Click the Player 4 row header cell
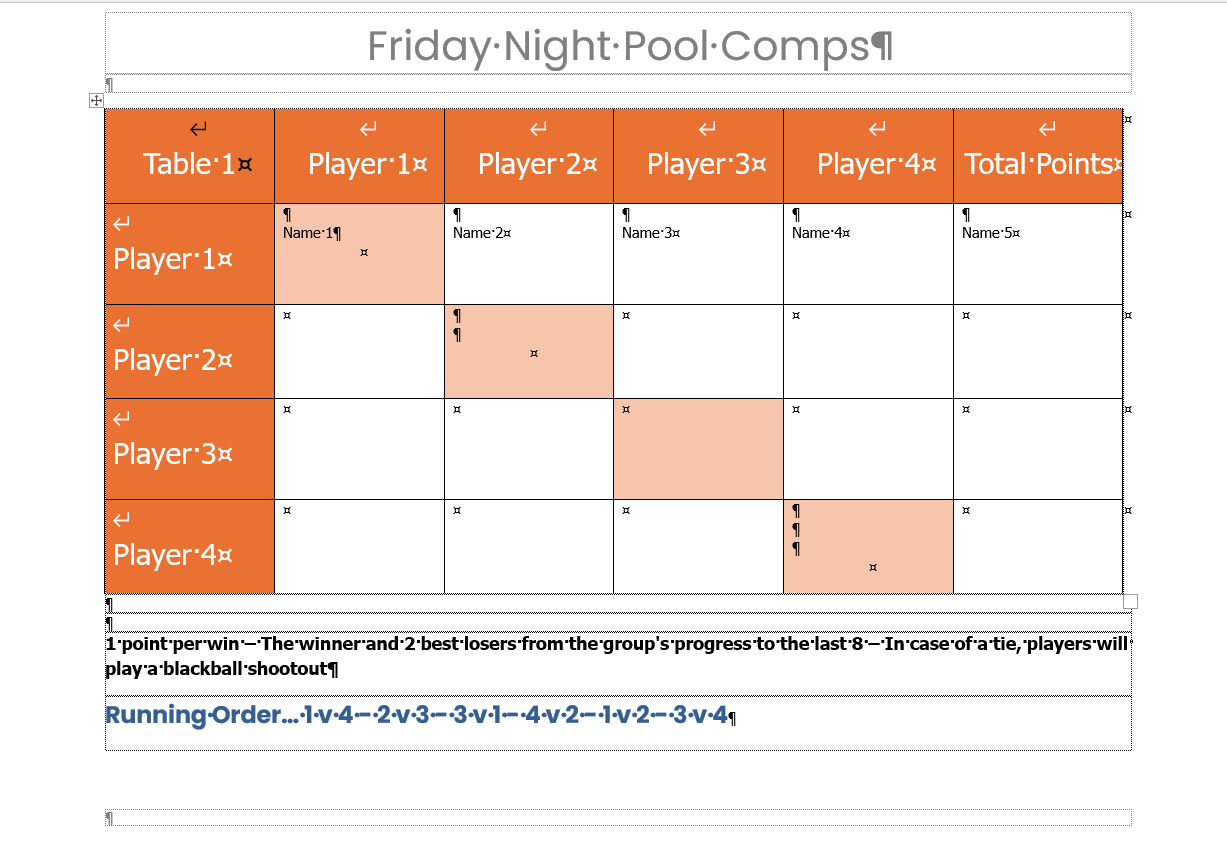The image size is (1227, 859). coord(189,546)
